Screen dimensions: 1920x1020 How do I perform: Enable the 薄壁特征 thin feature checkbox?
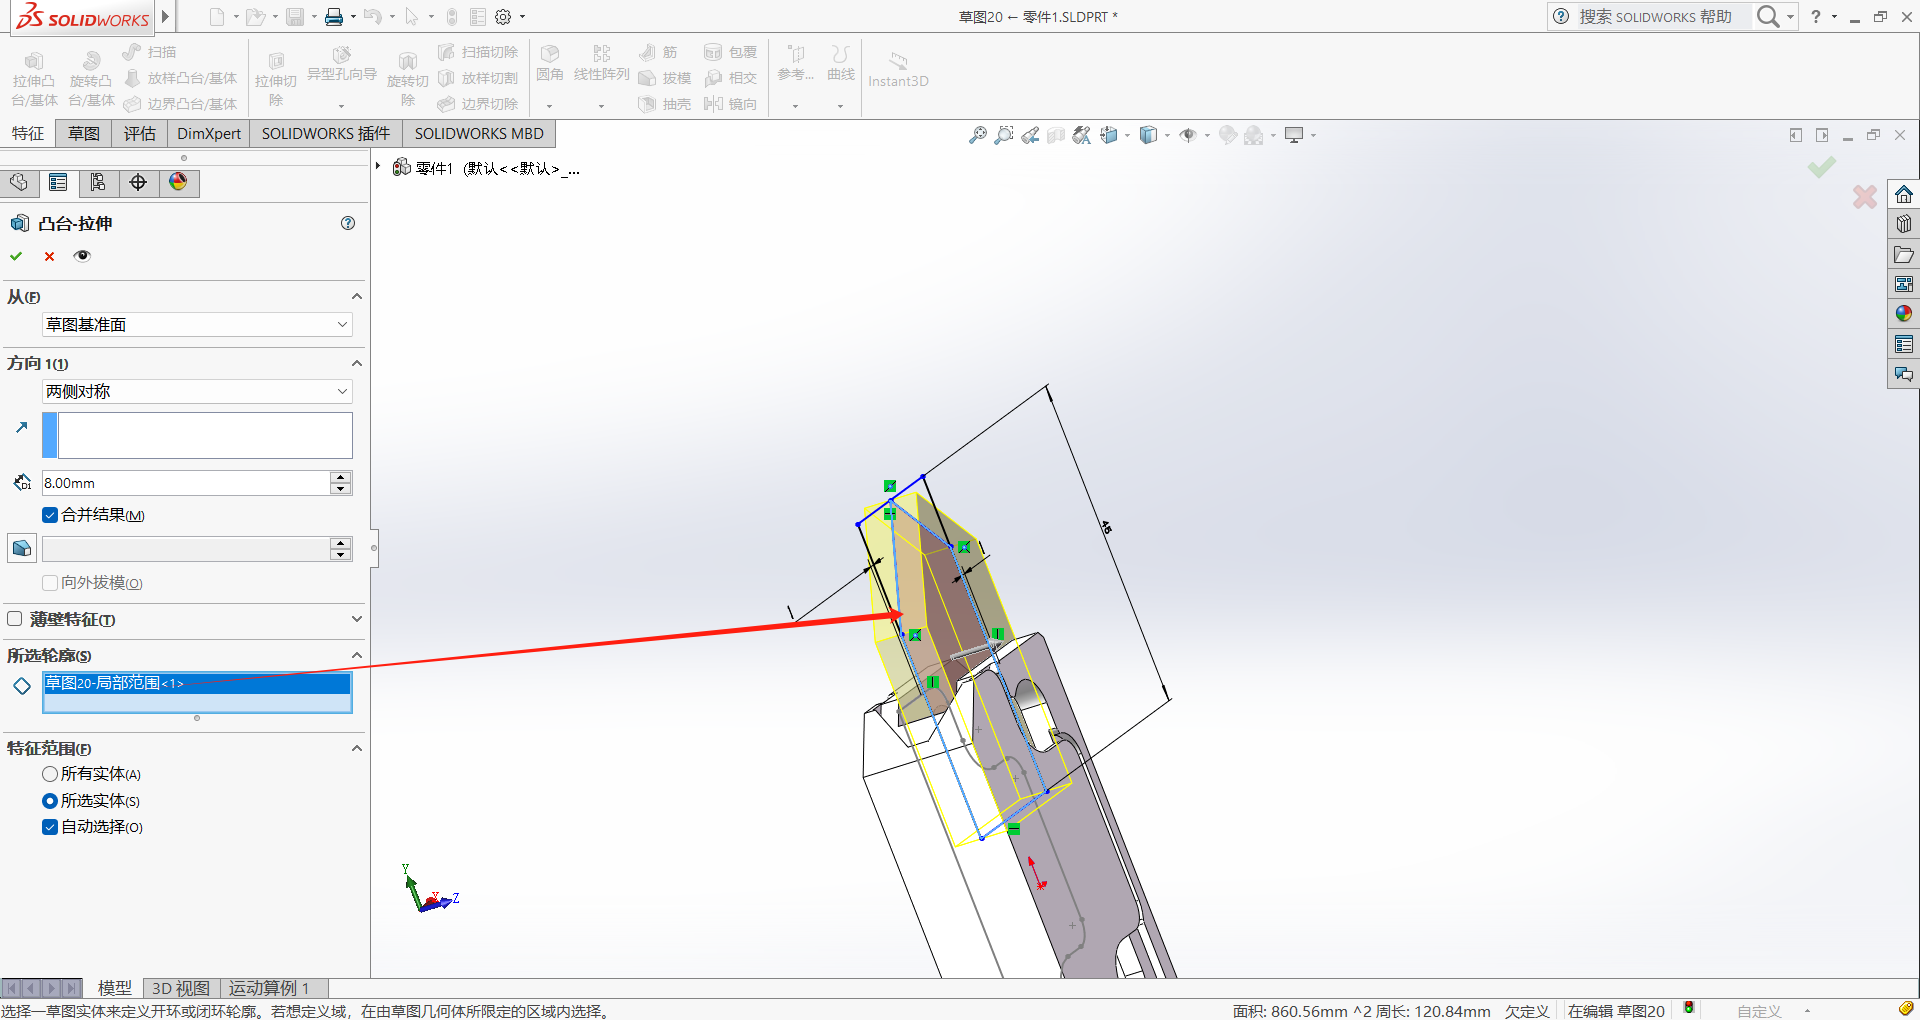pyautogui.click(x=15, y=619)
